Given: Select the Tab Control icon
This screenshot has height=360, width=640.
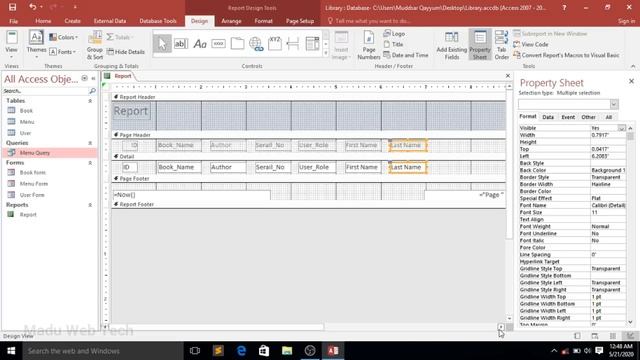Looking at the screenshot, I should (x=237, y=44).
